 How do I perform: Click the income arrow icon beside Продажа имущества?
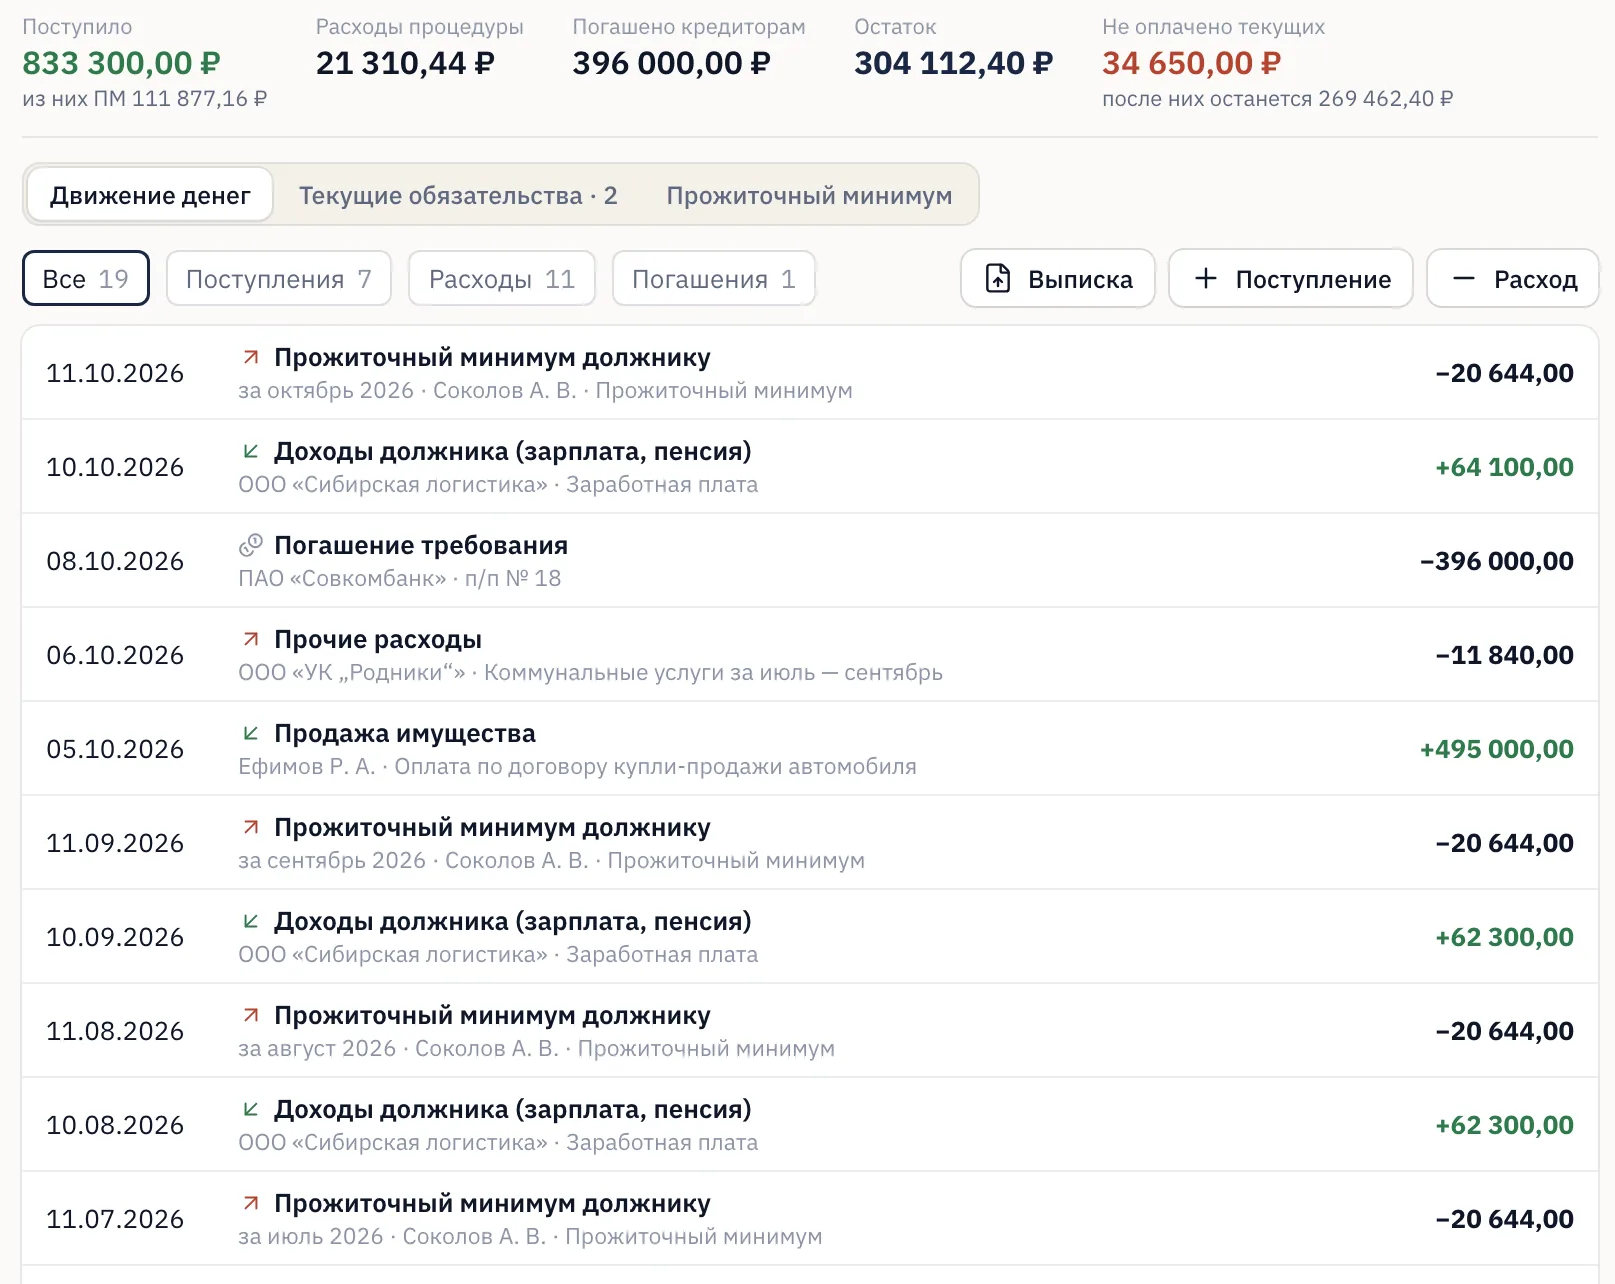(251, 733)
